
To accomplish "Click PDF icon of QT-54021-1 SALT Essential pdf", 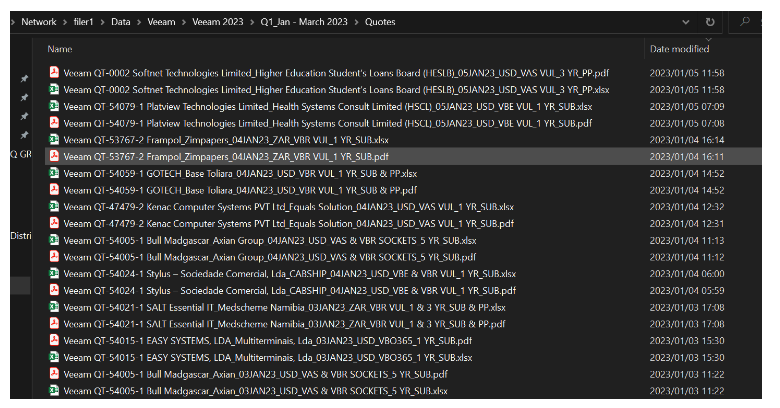I will click(54, 324).
